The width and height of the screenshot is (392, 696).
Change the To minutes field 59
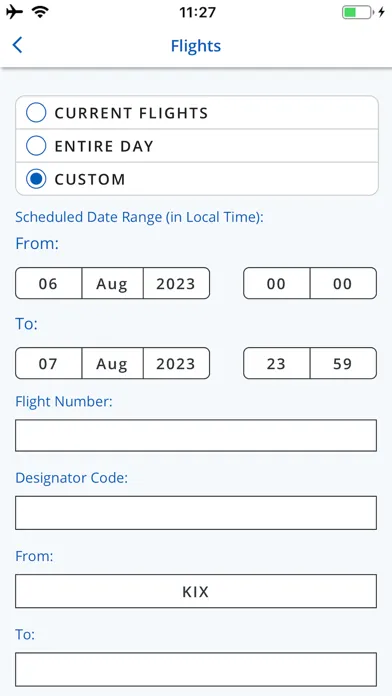343,363
